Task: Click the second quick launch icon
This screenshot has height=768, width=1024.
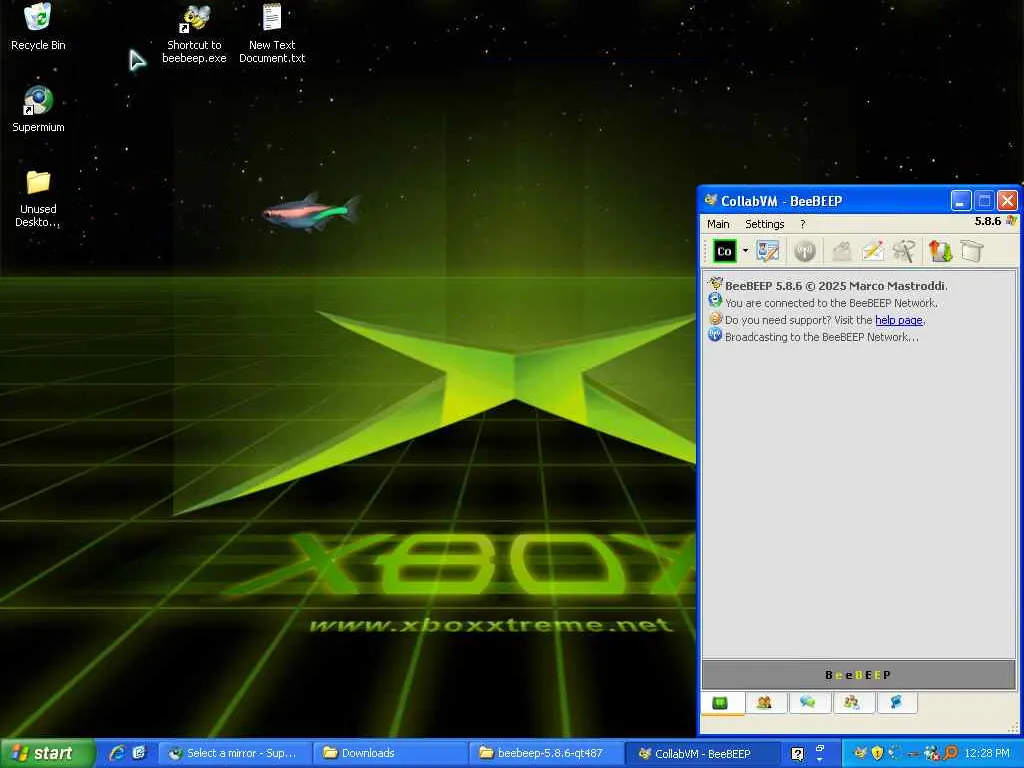Action: [x=139, y=753]
